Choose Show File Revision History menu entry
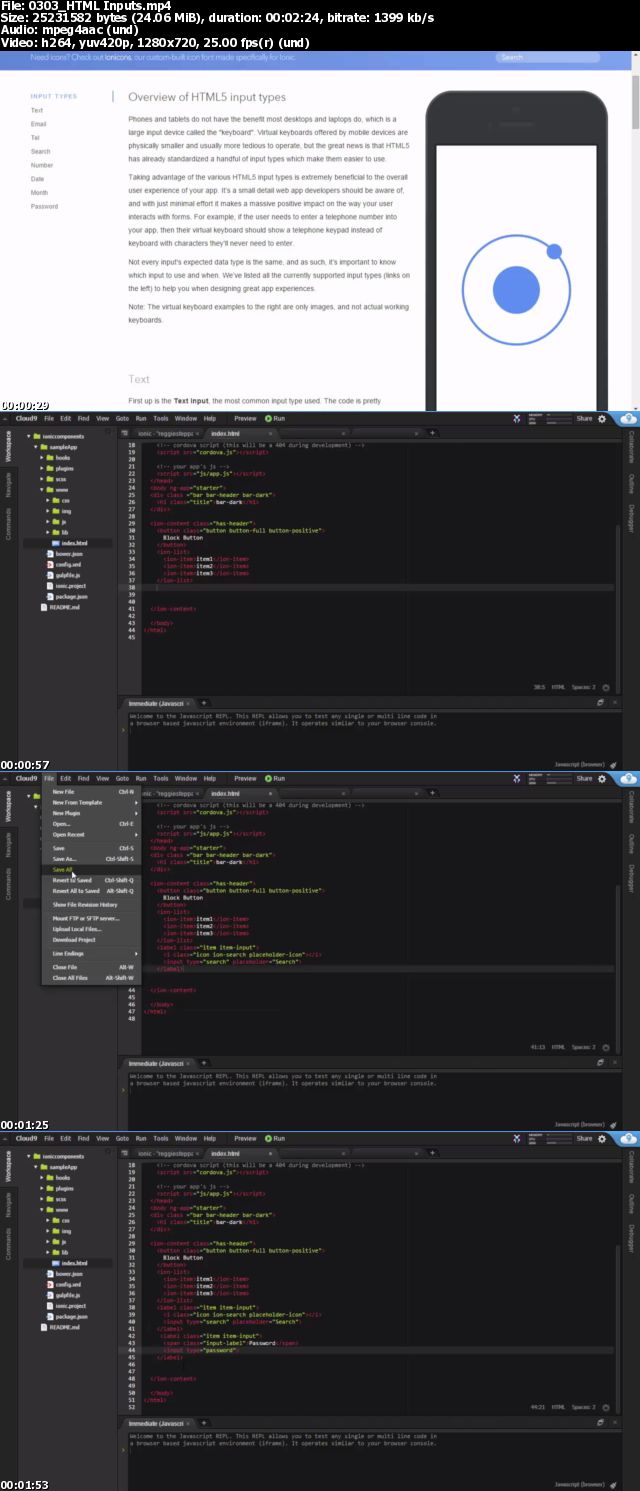This screenshot has width=640, height=1491. pyautogui.click(x=84, y=904)
